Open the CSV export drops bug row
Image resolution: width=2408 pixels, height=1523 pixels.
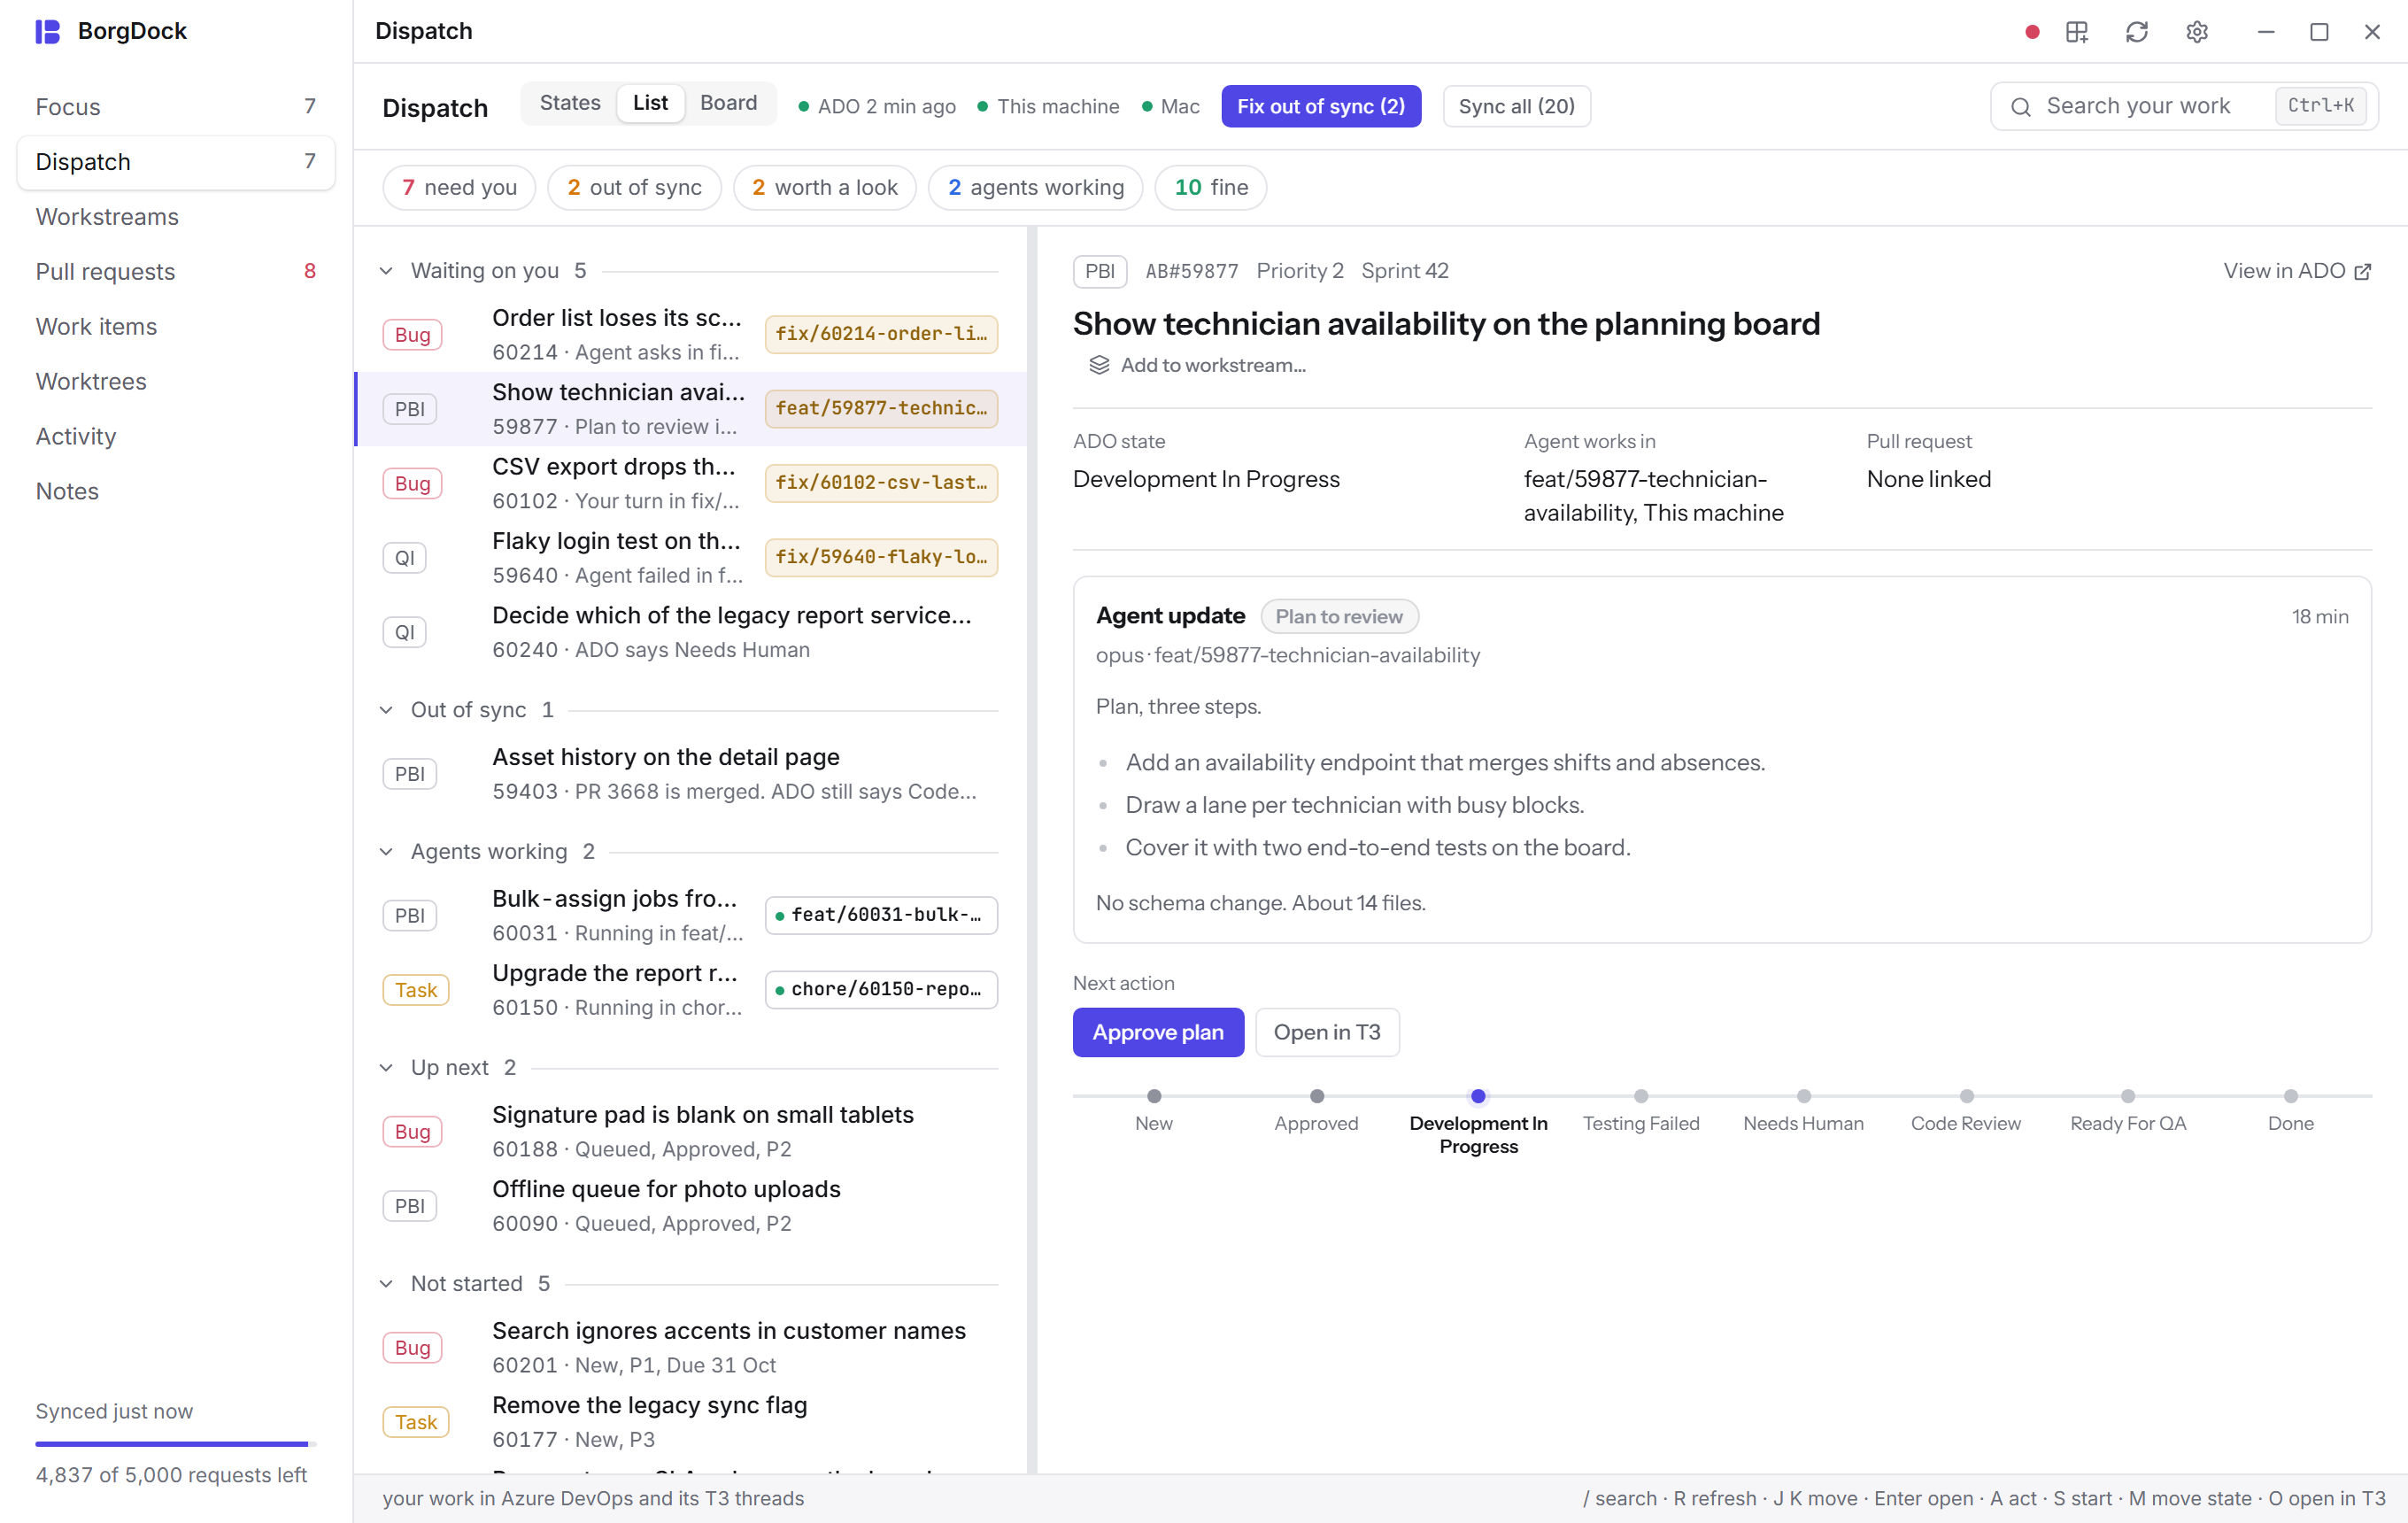pyautogui.click(x=691, y=484)
